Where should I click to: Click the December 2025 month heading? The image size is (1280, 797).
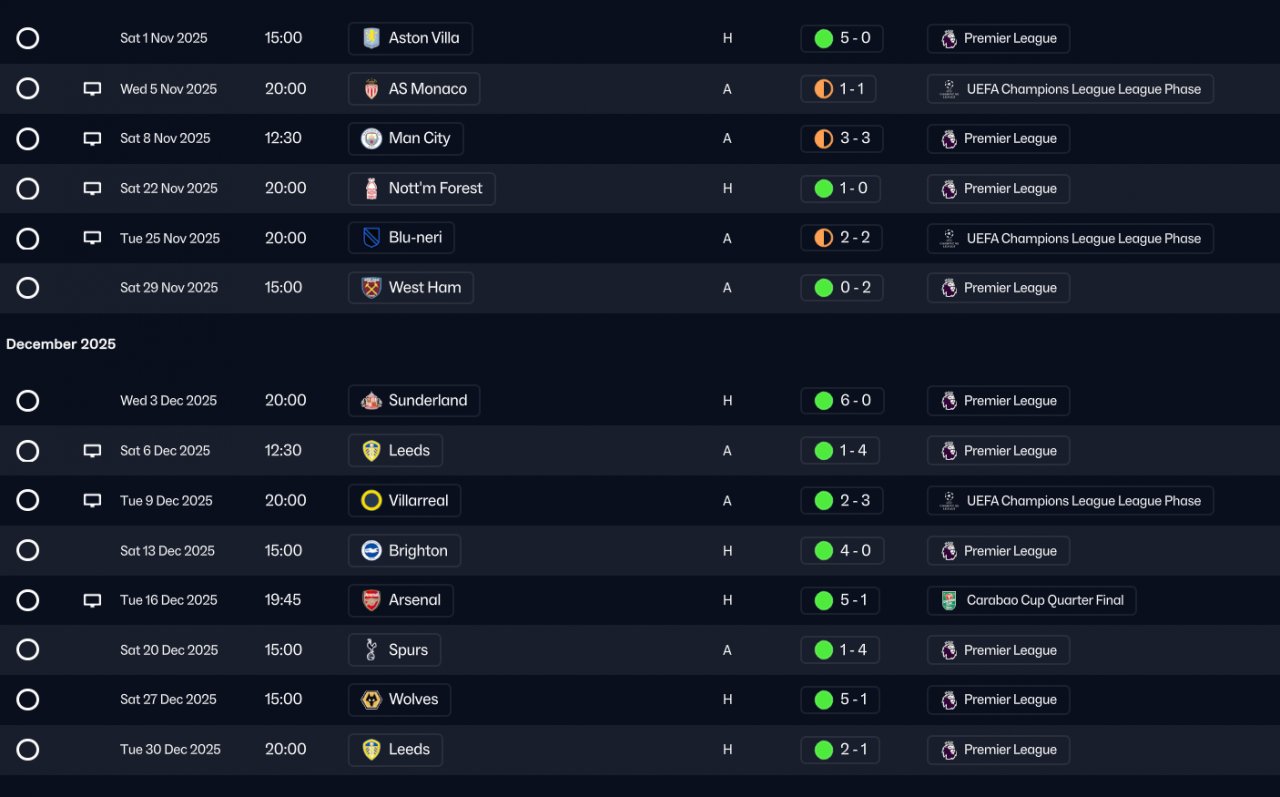click(x=61, y=344)
